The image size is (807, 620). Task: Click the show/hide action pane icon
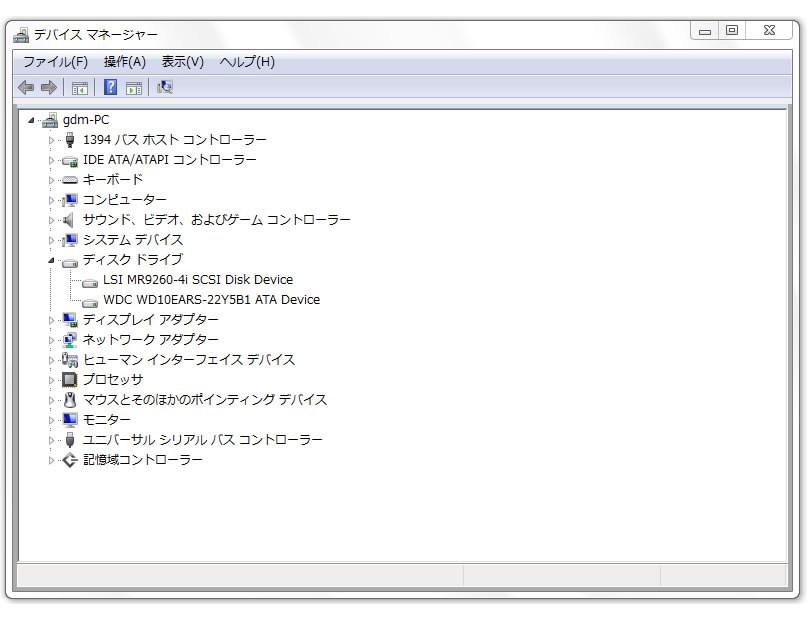coord(134,88)
